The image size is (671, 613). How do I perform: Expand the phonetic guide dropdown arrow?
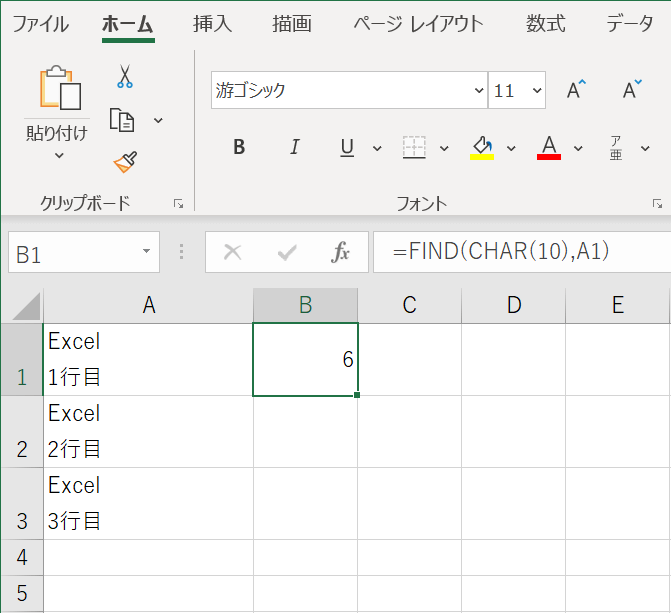pyautogui.click(x=645, y=149)
